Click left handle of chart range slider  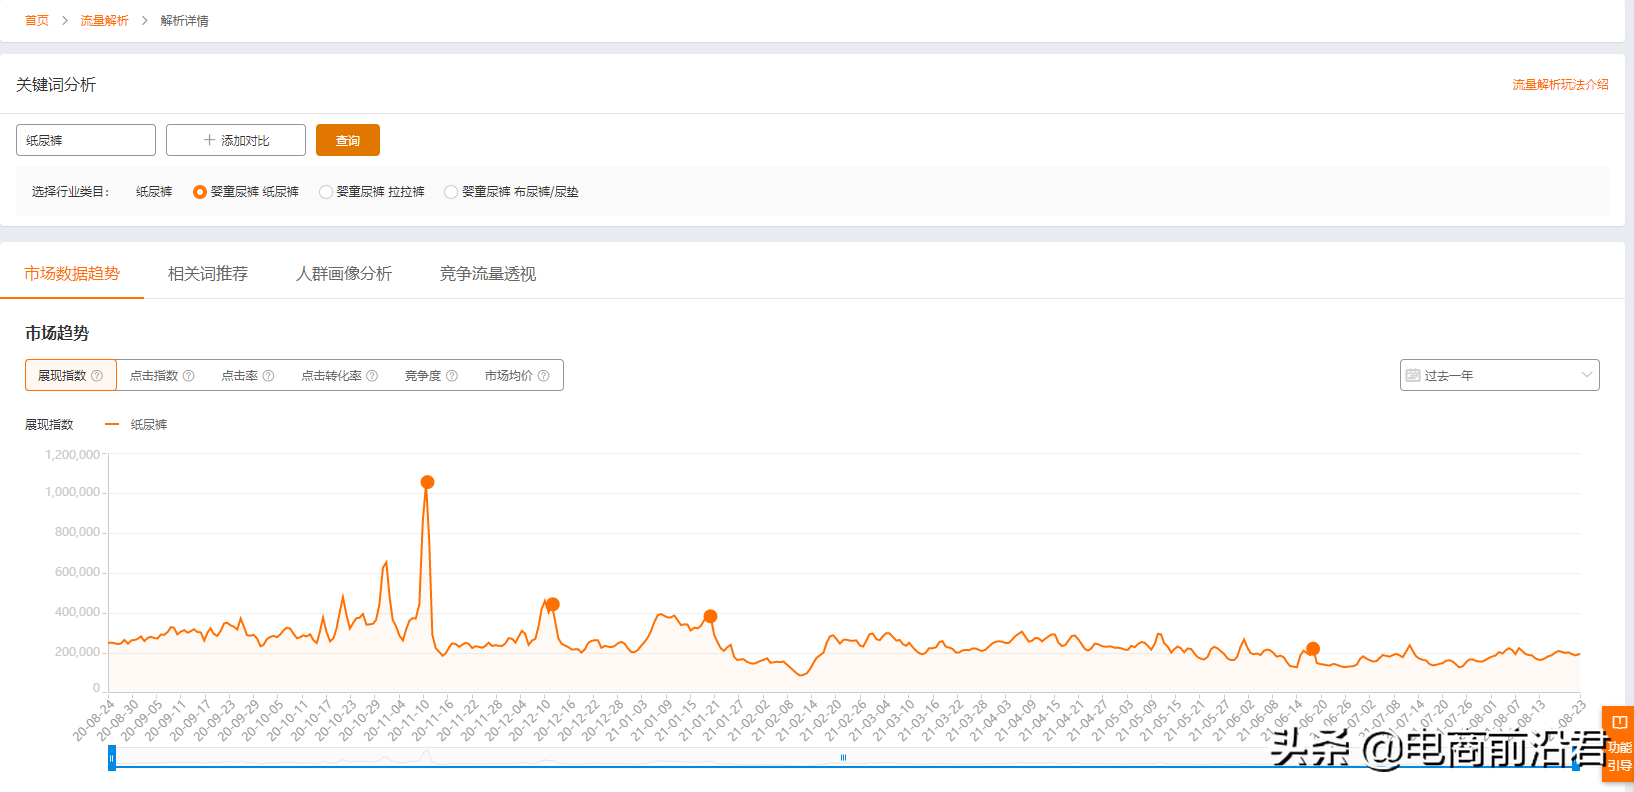click(x=112, y=759)
